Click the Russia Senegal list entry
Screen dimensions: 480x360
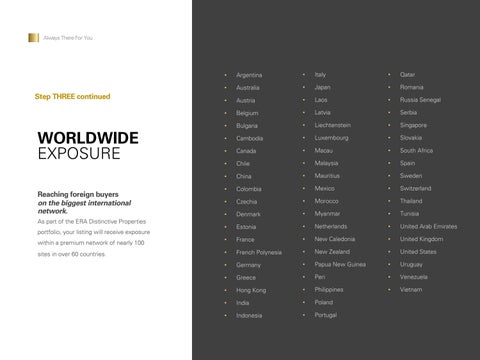coord(420,100)
